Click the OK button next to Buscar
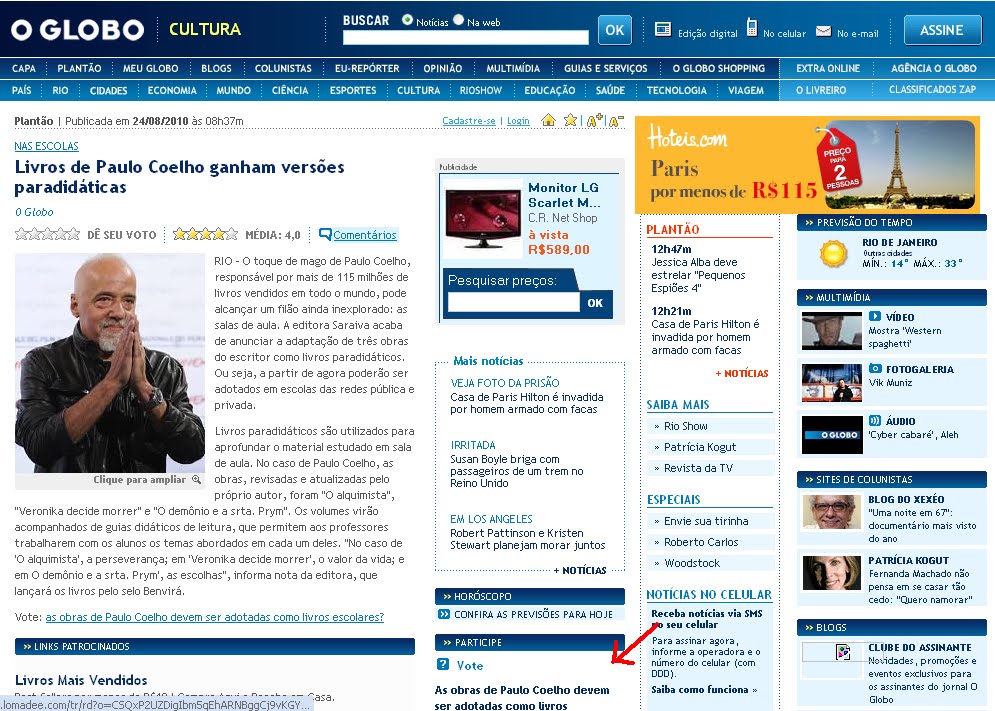Screen dimensions: 995x711 (x=614, y=30)
